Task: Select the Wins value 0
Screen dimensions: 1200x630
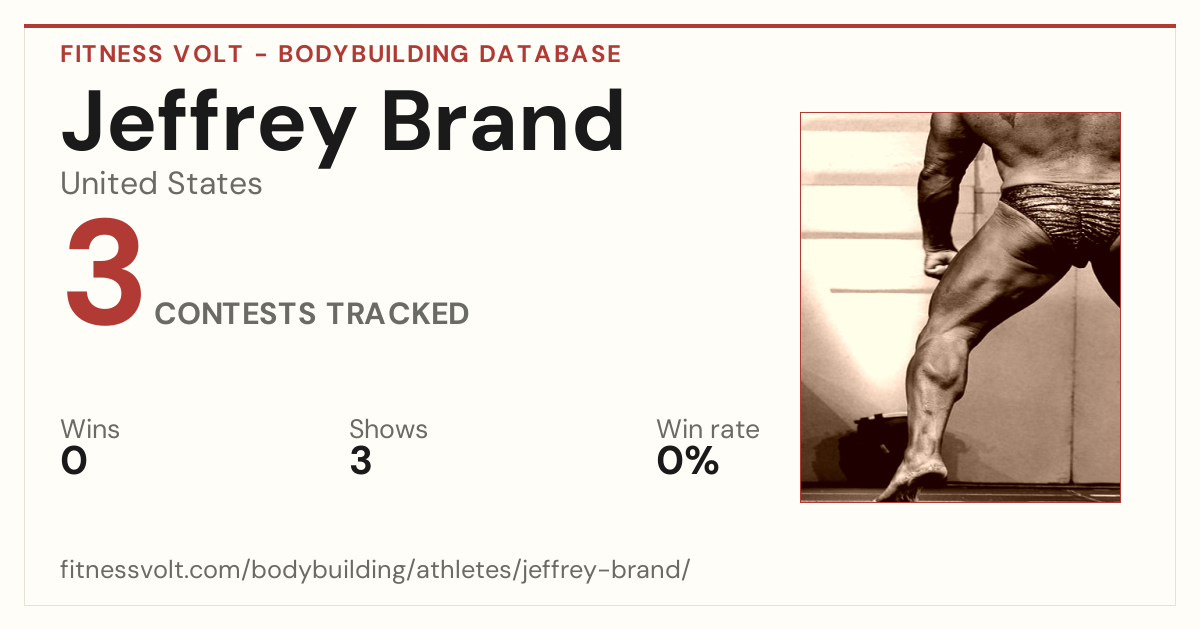Action: point(74,461)
